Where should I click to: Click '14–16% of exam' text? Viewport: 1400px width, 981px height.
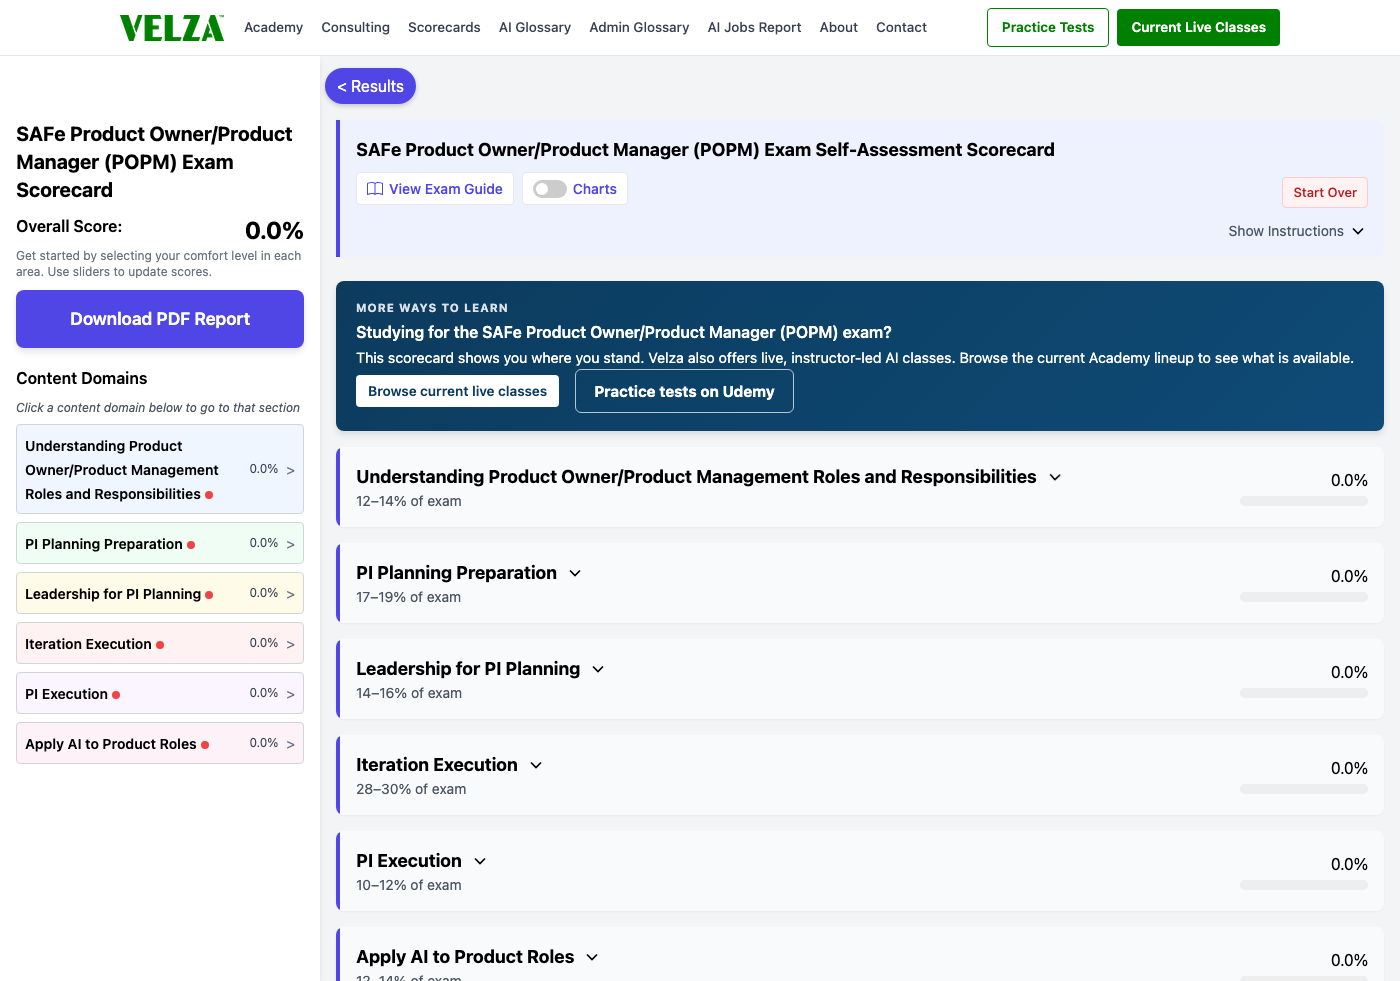coord(409,693)
